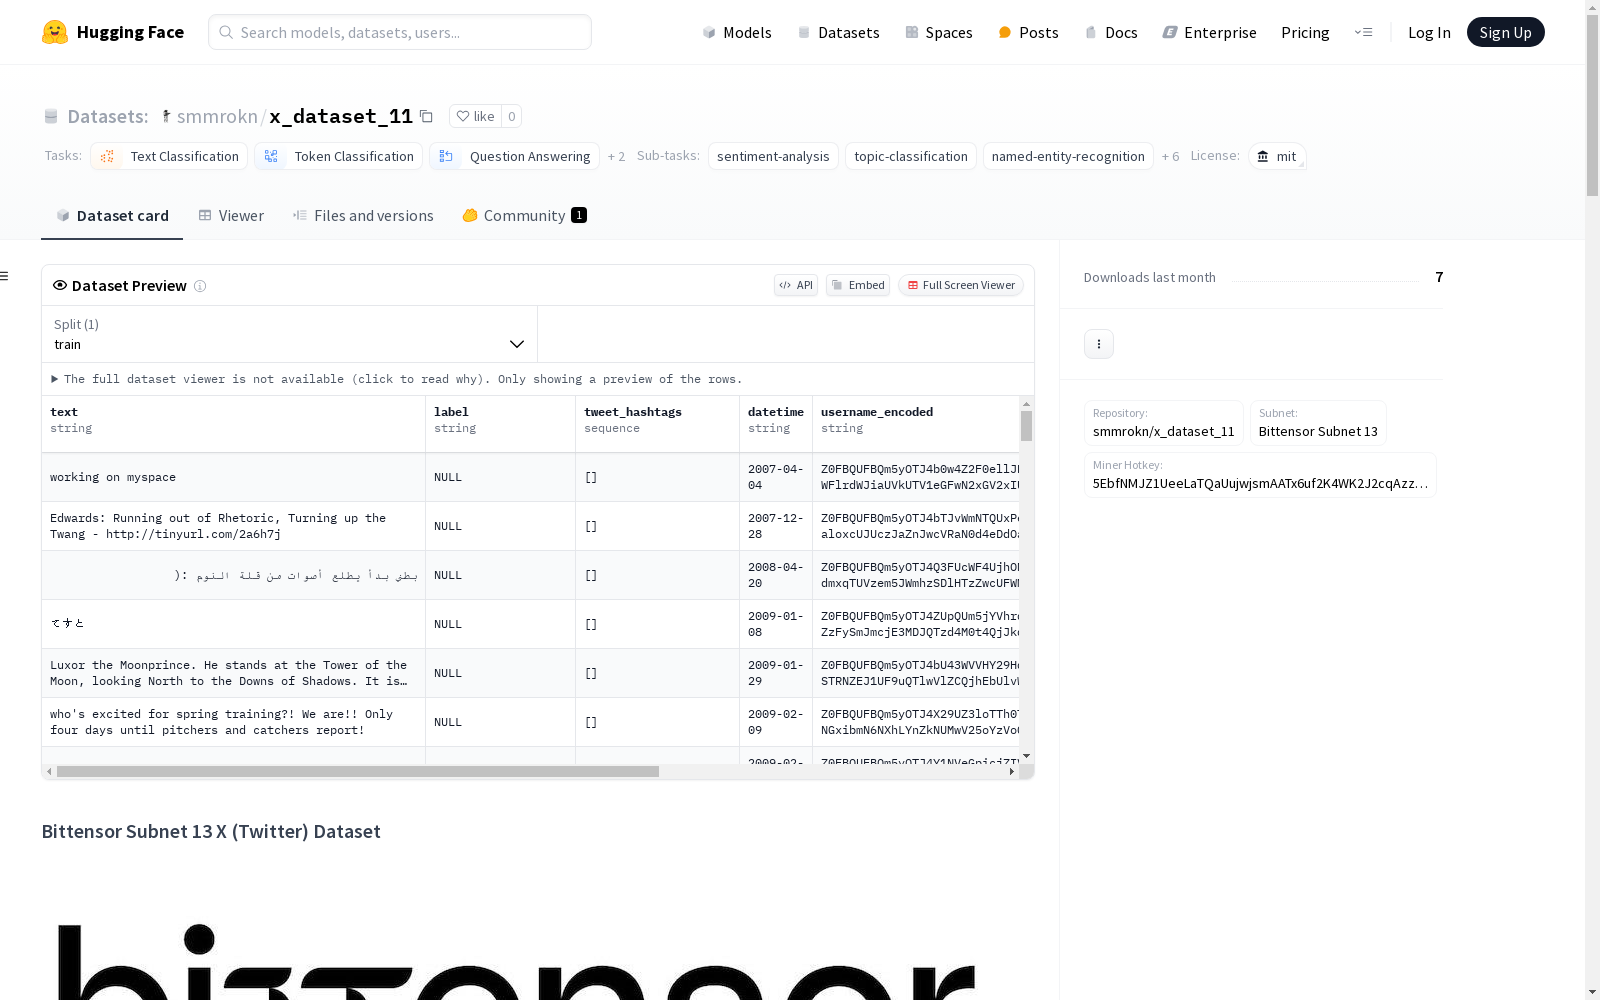Click the like count '0'

[x=512, y=116]
